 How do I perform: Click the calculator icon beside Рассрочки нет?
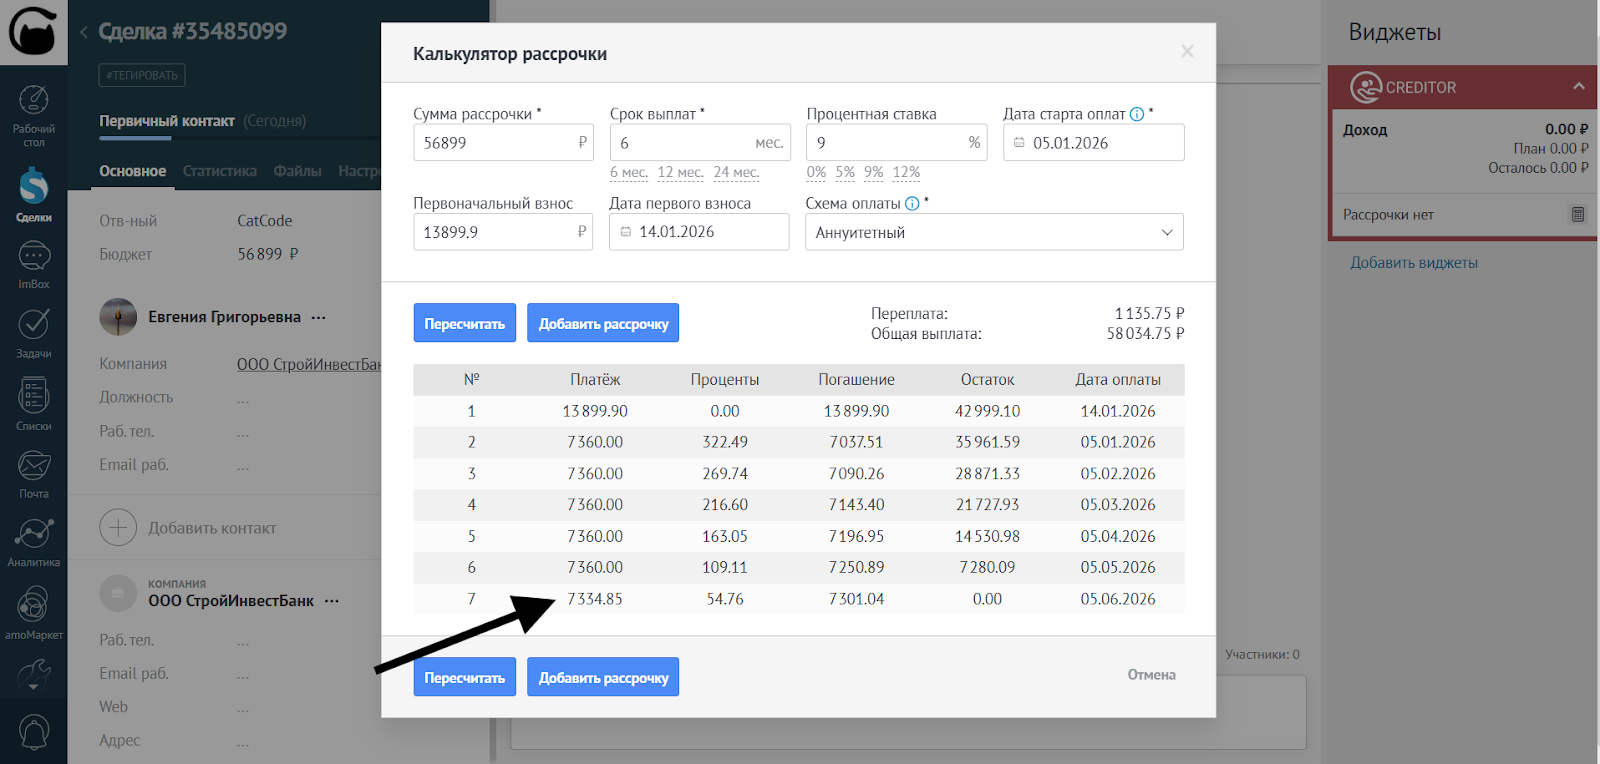1577,214
